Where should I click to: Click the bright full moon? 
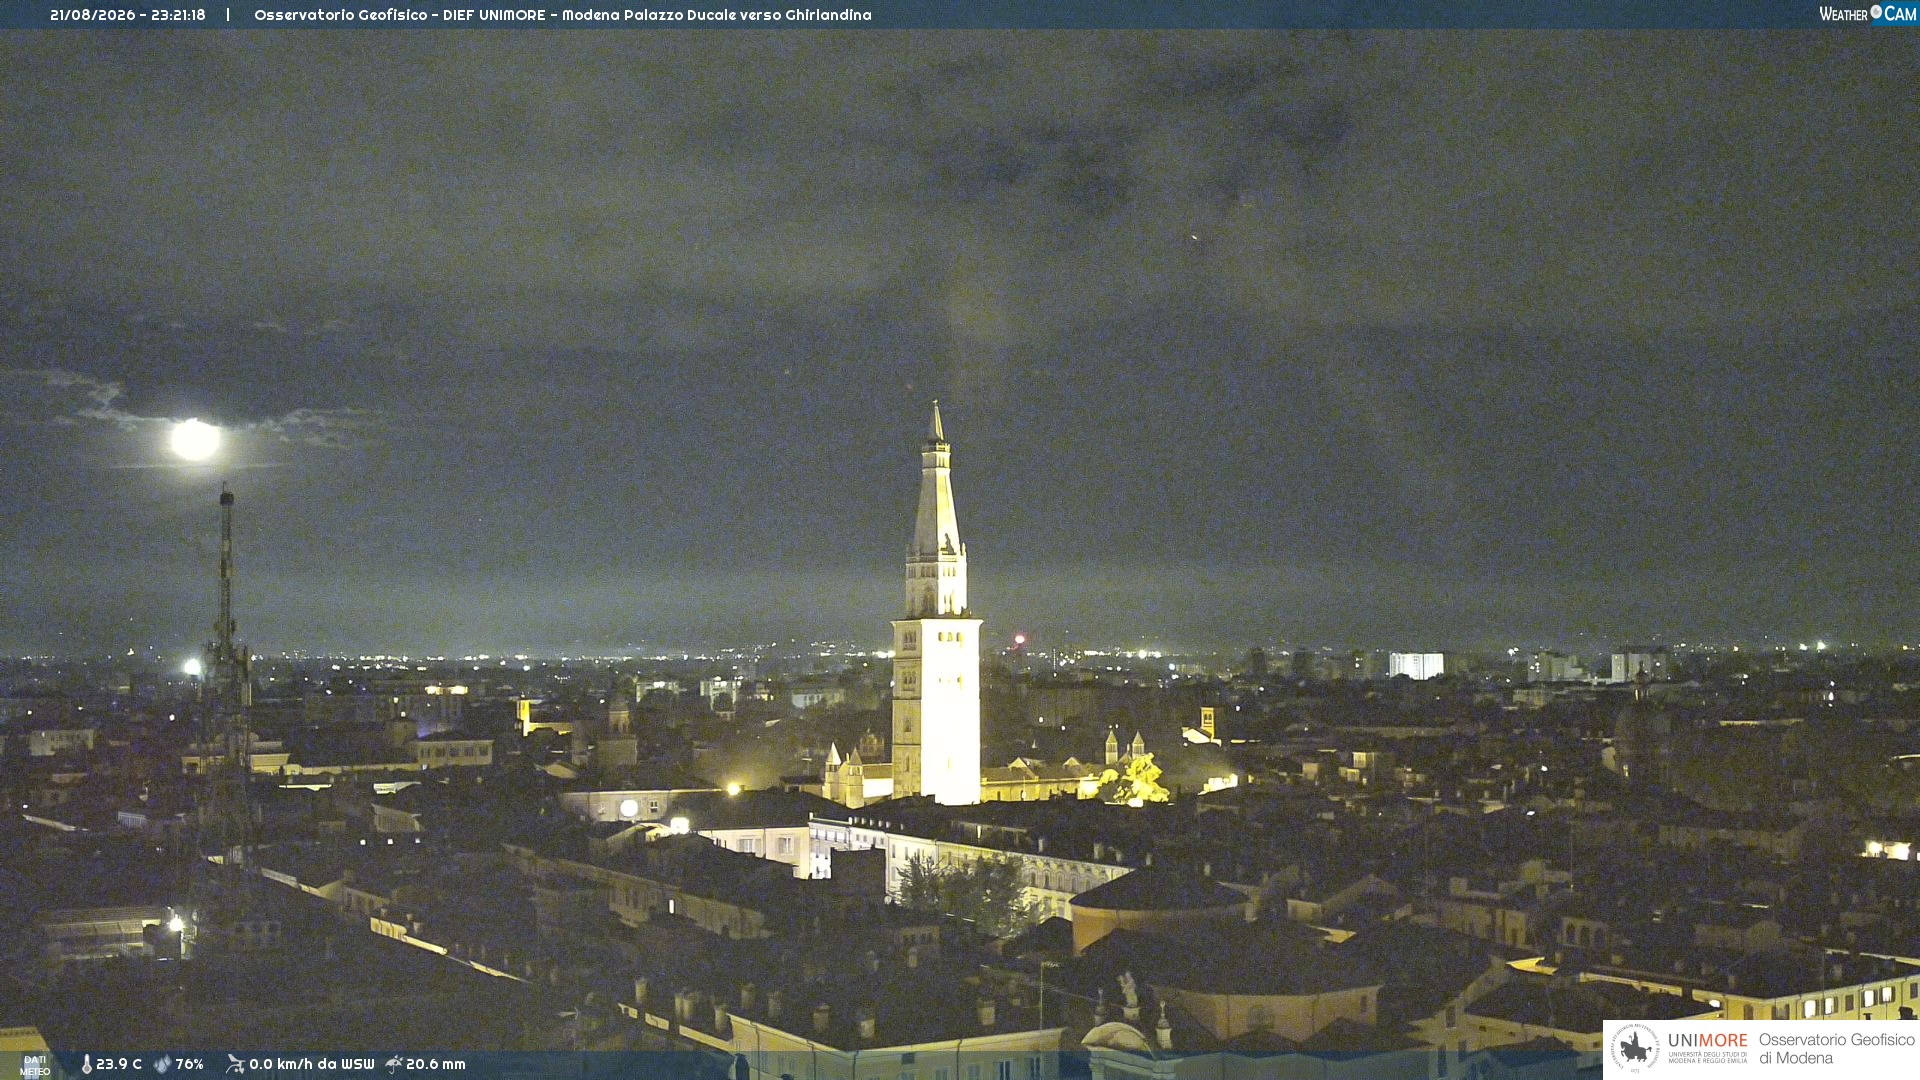[195, 439]
